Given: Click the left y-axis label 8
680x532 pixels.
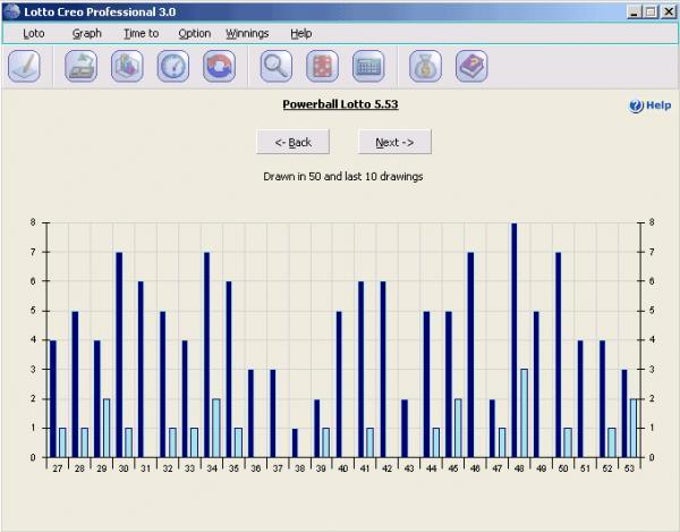Looking at the screenshot, I should coord(33,222).
